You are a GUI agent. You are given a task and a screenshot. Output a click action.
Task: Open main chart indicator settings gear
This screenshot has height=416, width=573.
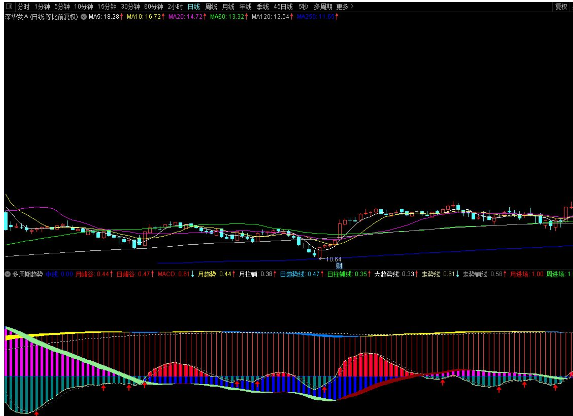tap(84, 17)
